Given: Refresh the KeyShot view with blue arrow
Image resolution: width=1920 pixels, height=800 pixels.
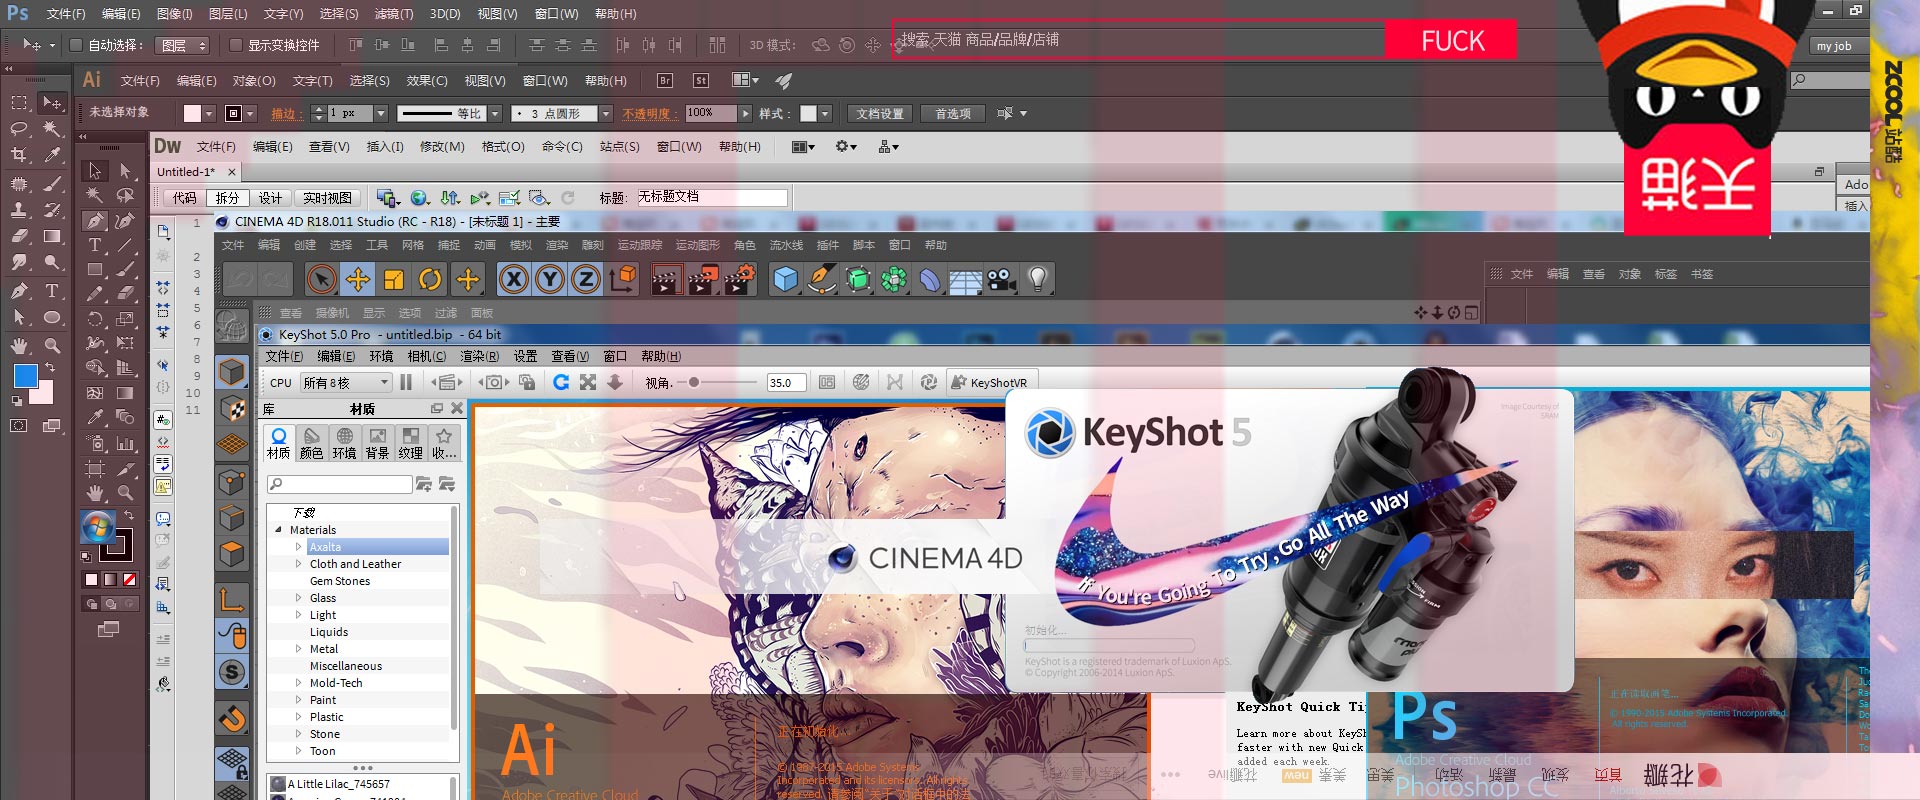Looking at the screenshot, I should pyautogui.click(x=561, y=382).
